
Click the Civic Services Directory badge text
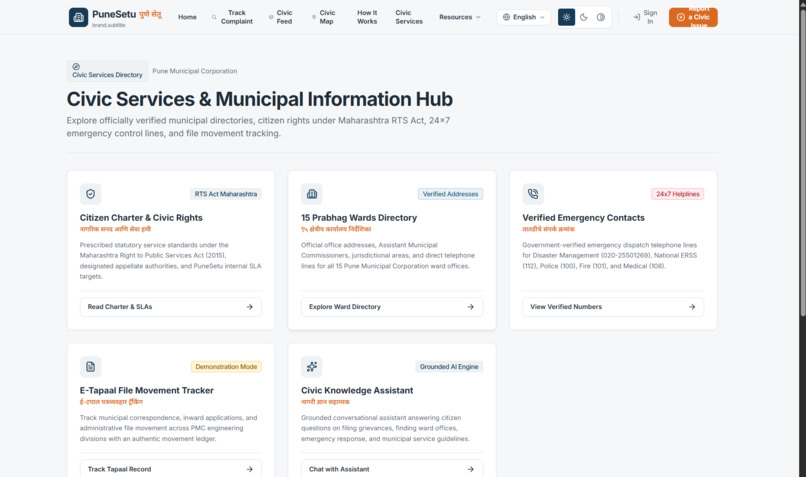(107, 75)
